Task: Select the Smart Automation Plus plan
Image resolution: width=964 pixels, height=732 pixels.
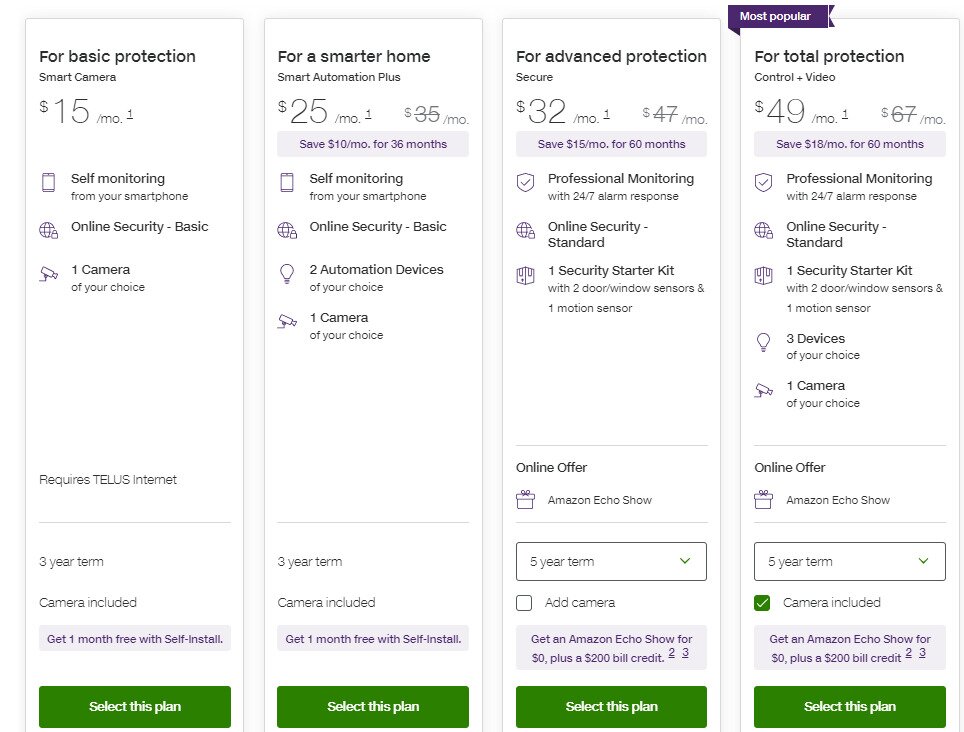Action: click(373, 707)
